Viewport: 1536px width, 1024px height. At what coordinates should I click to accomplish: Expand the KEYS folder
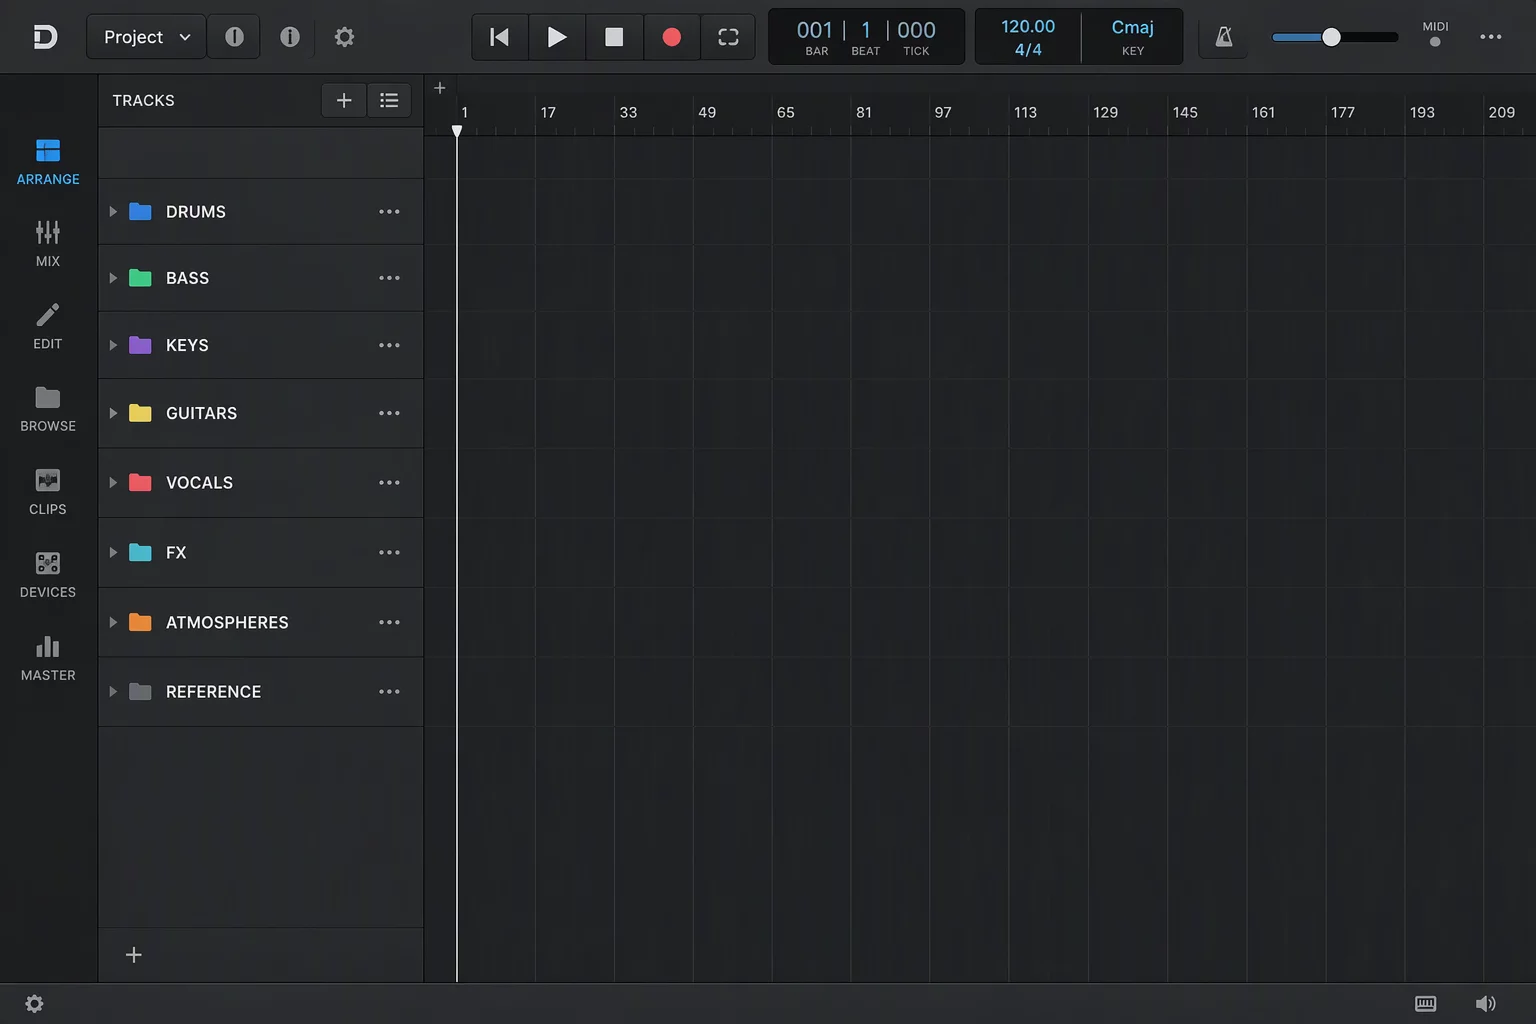click(x=113, y=345)
